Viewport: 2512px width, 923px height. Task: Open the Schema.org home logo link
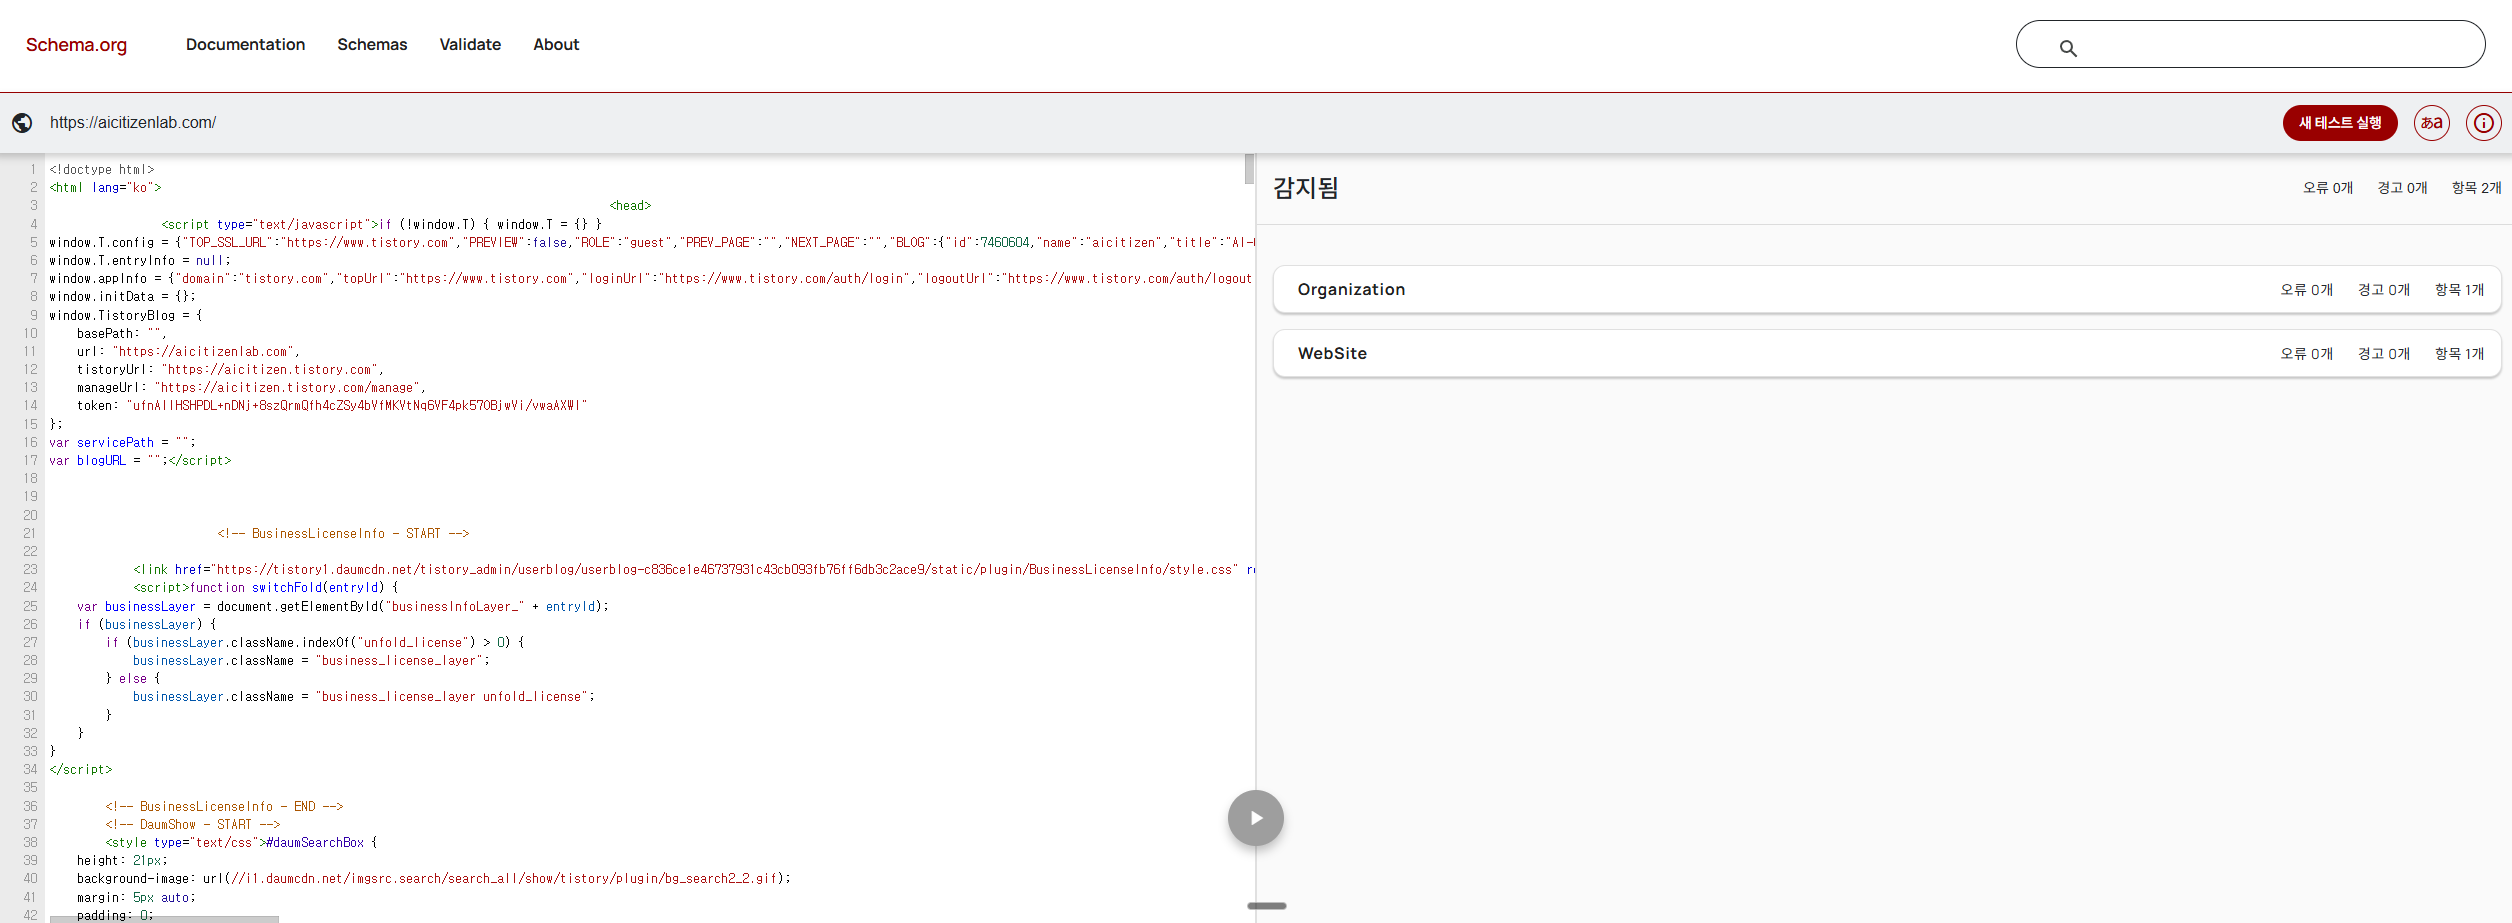coord(76,45)
